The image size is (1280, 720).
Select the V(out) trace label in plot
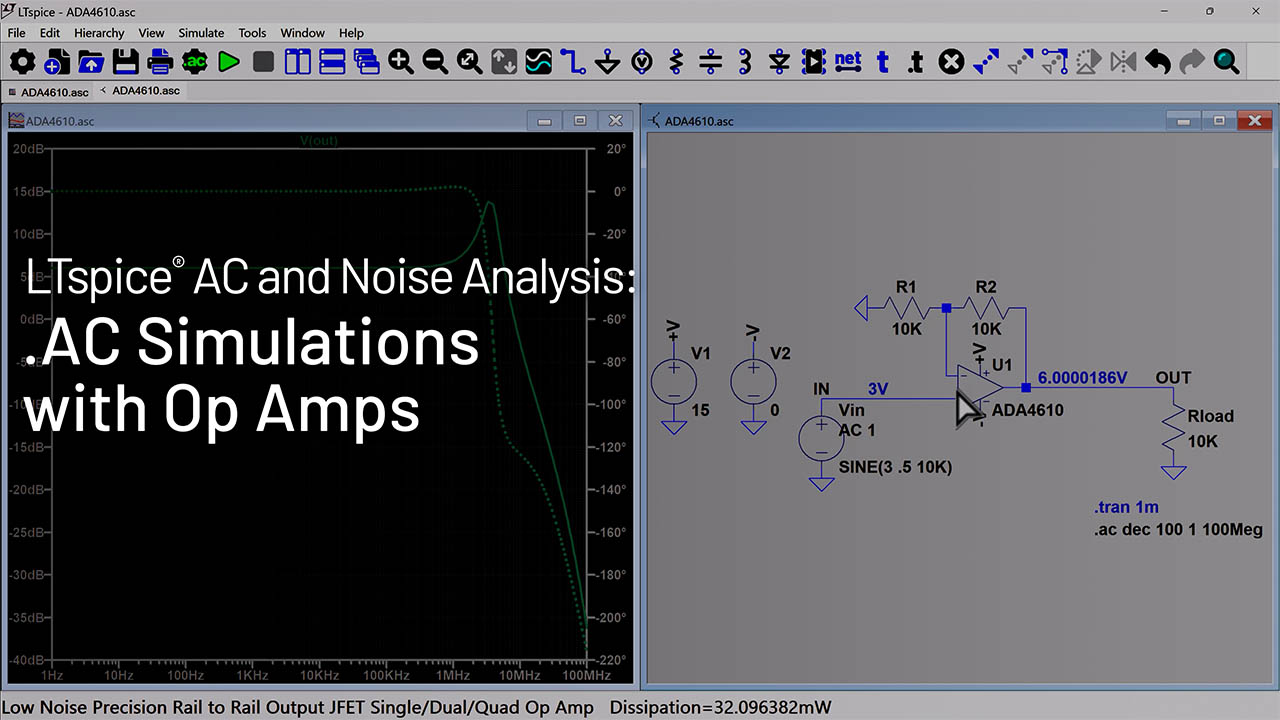319,141
